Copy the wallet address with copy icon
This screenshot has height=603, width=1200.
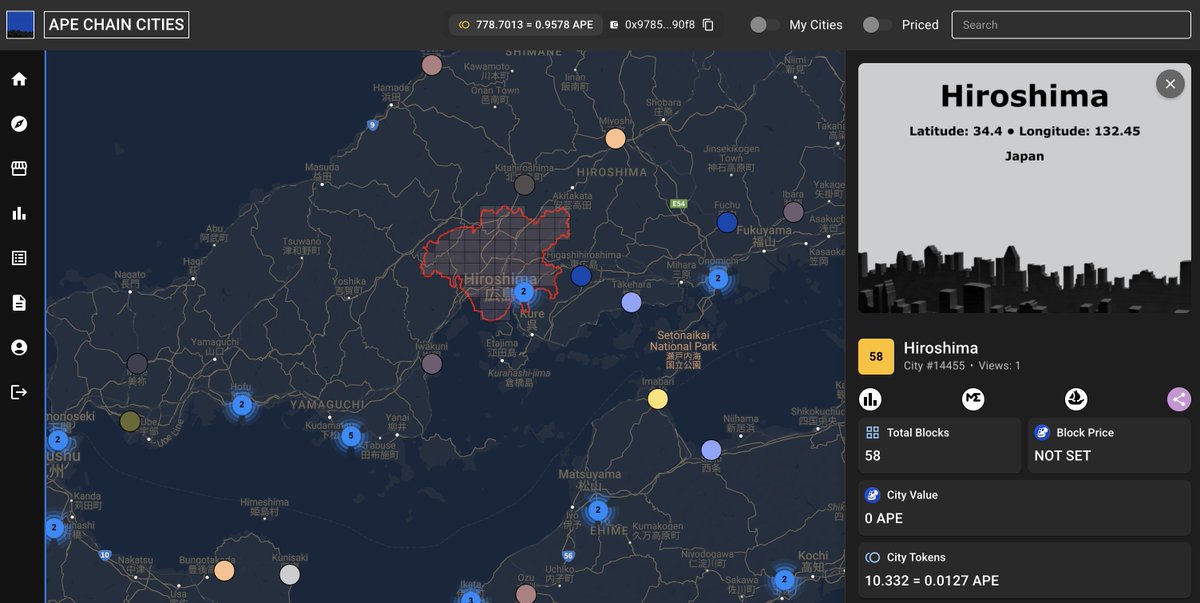tap(708, 25)
